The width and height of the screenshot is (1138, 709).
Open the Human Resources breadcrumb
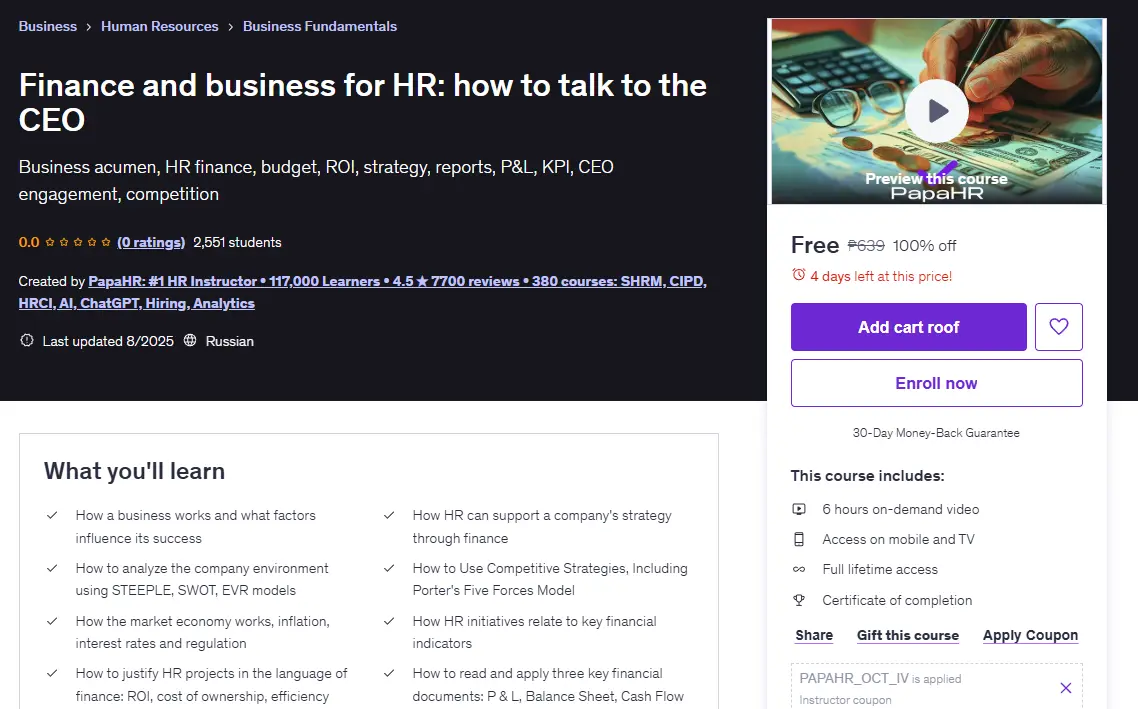pos(160,26)
